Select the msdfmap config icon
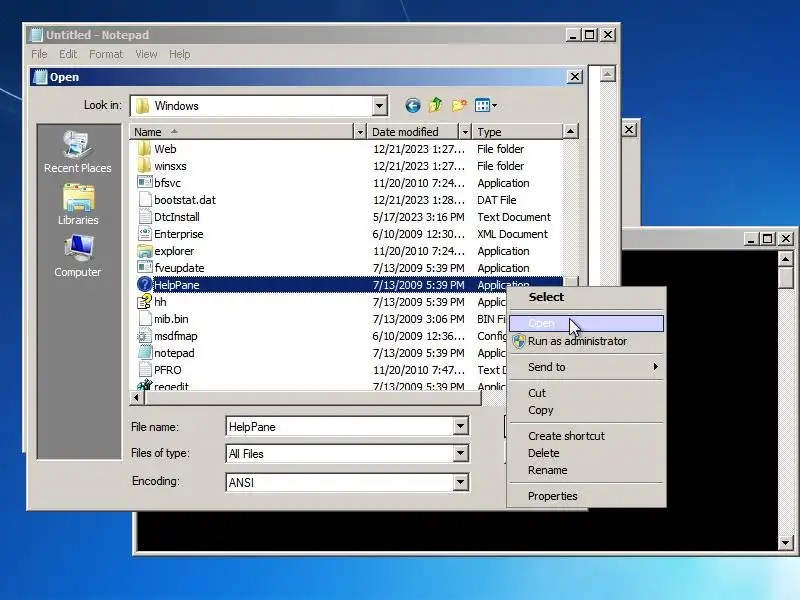Viewport: 800px width, 600px height. pyautogui.click(x=145, y=336)
